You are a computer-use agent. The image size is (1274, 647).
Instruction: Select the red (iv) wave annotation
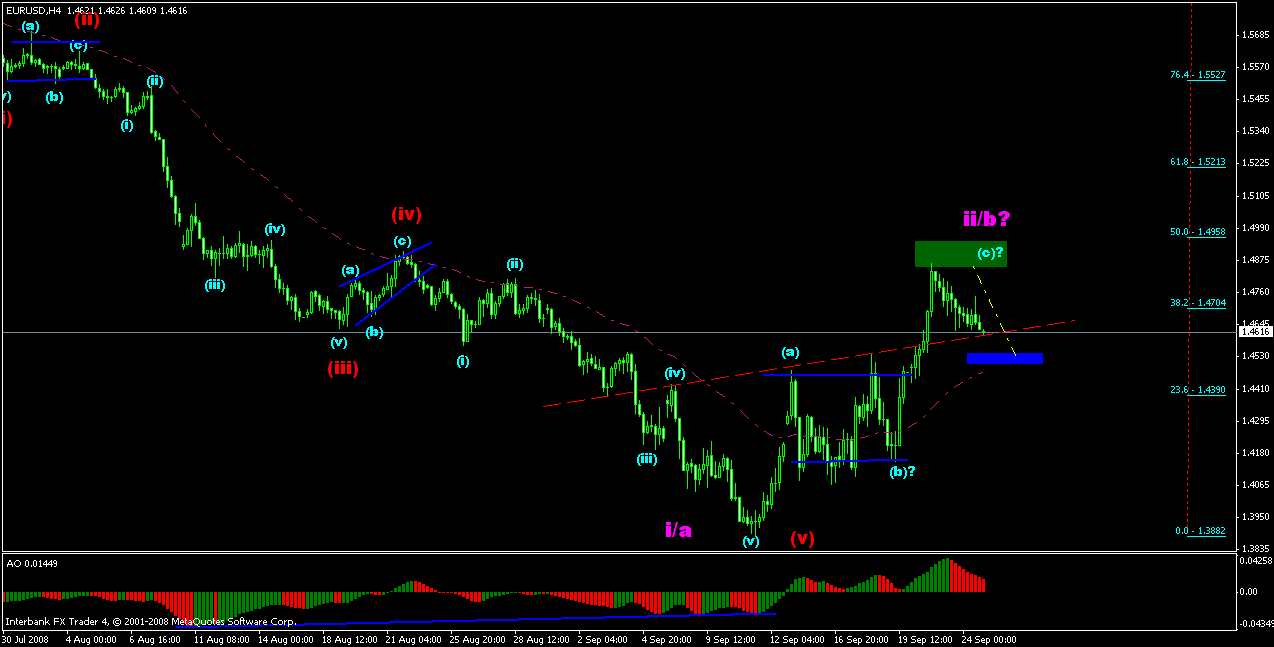[x=405, y=213]
